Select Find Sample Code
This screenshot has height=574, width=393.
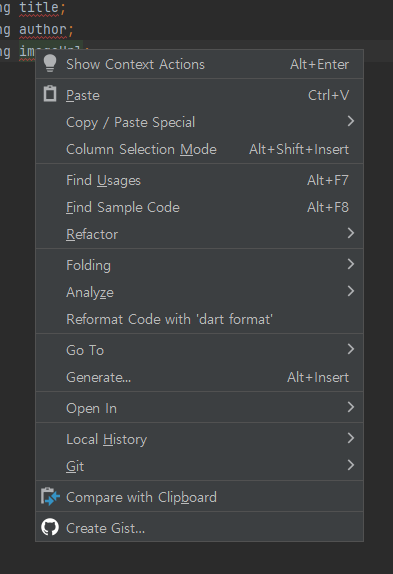199,207
